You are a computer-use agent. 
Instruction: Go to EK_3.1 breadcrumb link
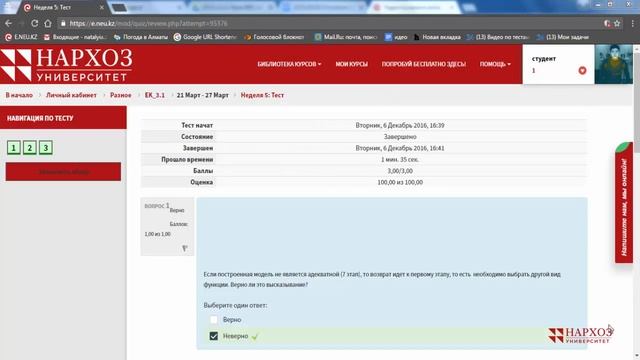[155, 95]
